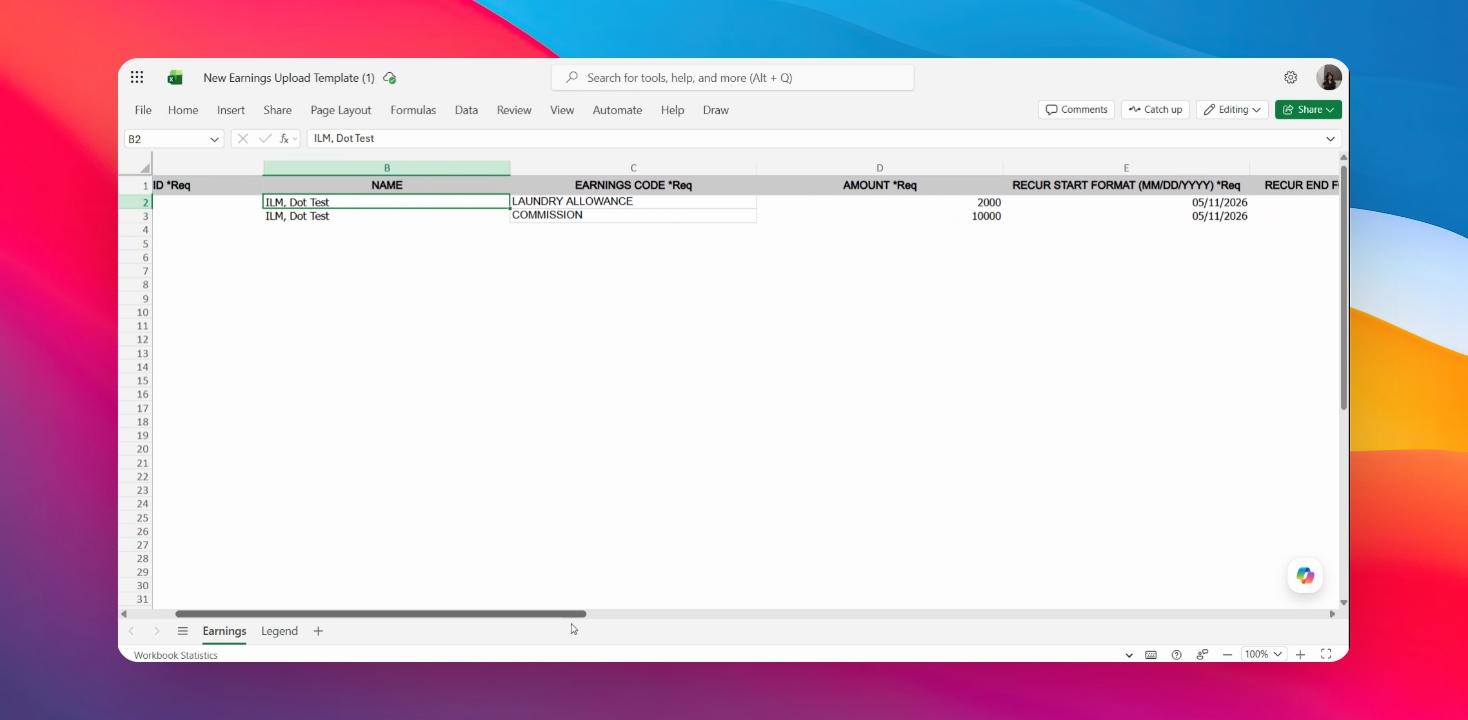This screenshot has height=720, width=1468.
Task: Check the cloud save status icon
Action: pos(390,77)
